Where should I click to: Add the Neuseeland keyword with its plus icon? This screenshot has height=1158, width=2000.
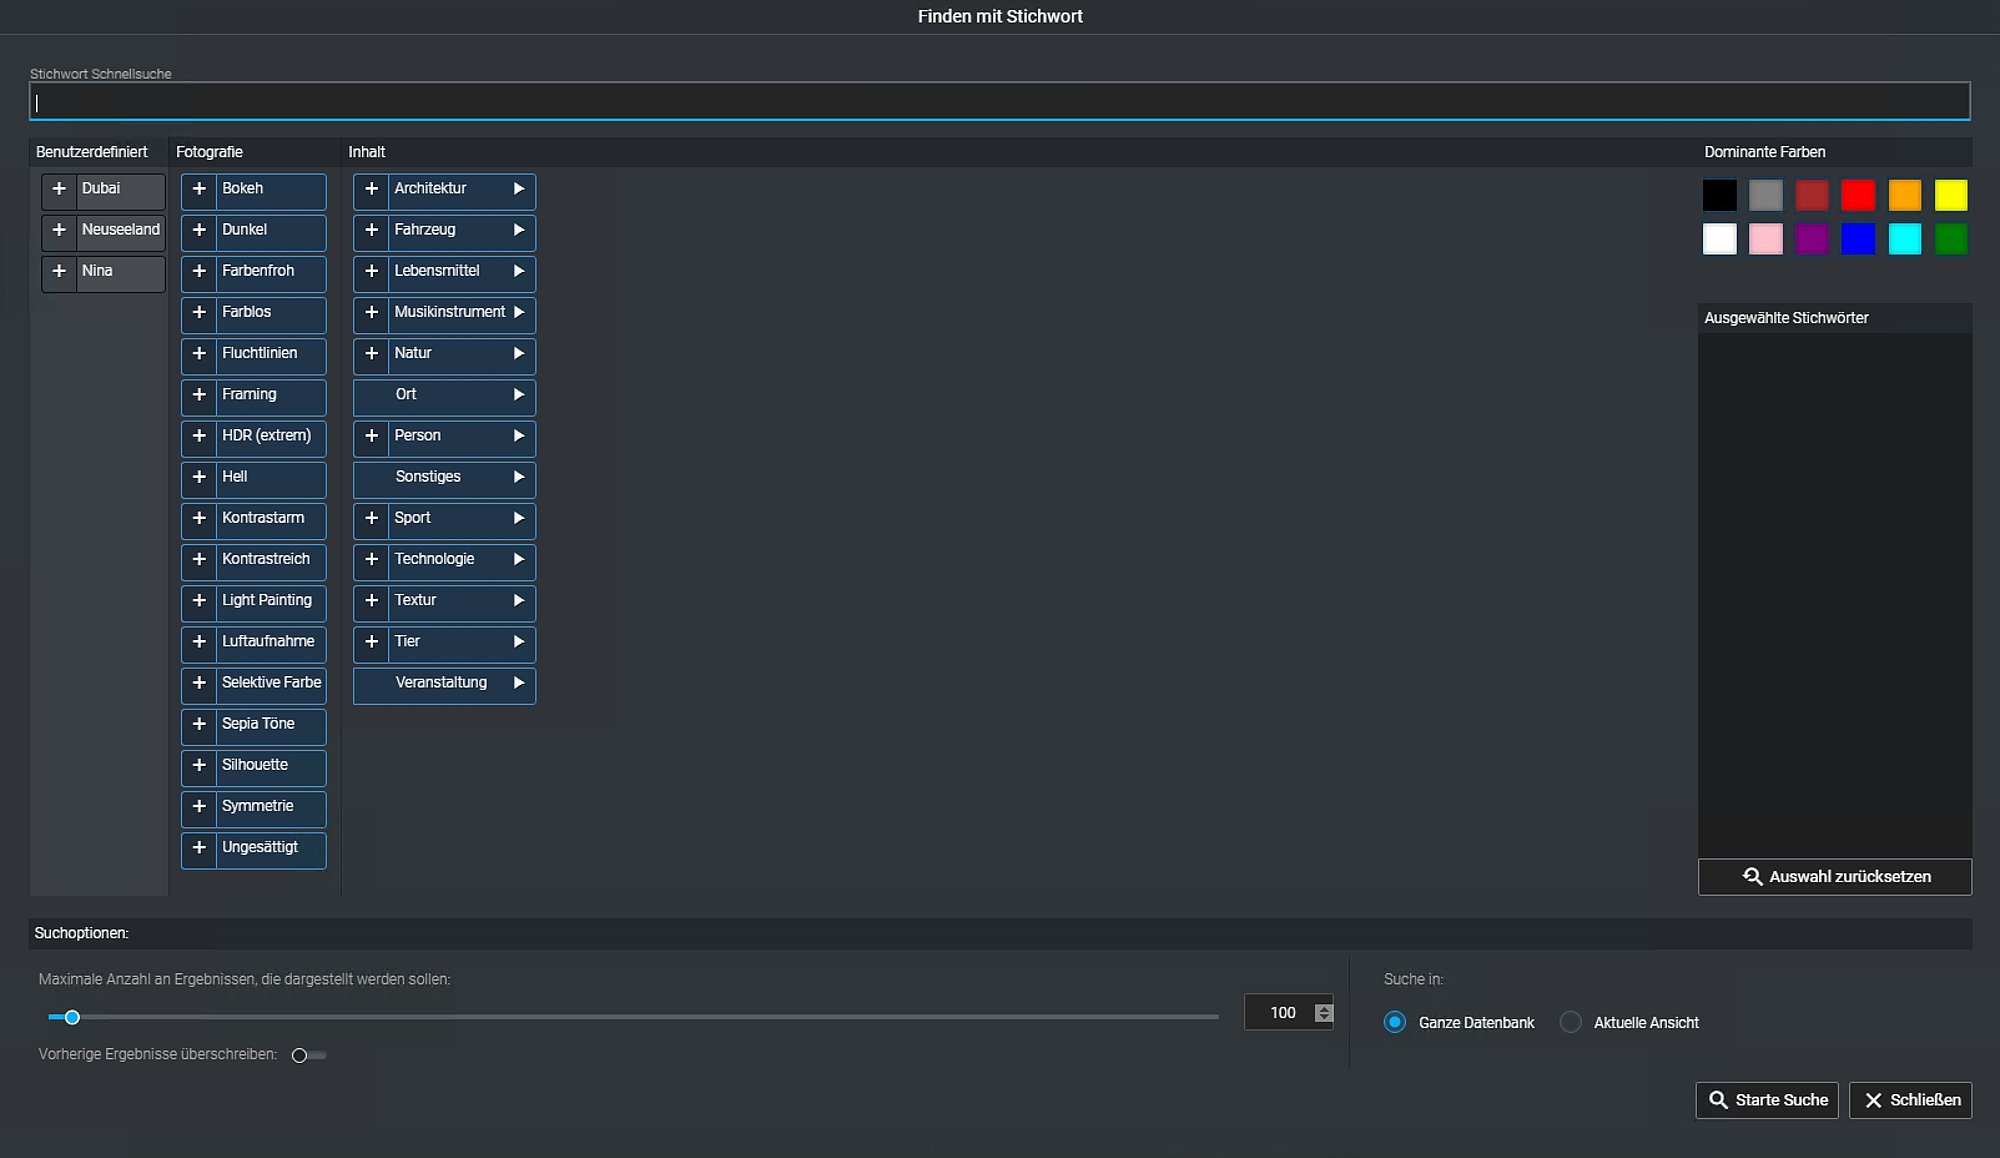pos(59,230)
